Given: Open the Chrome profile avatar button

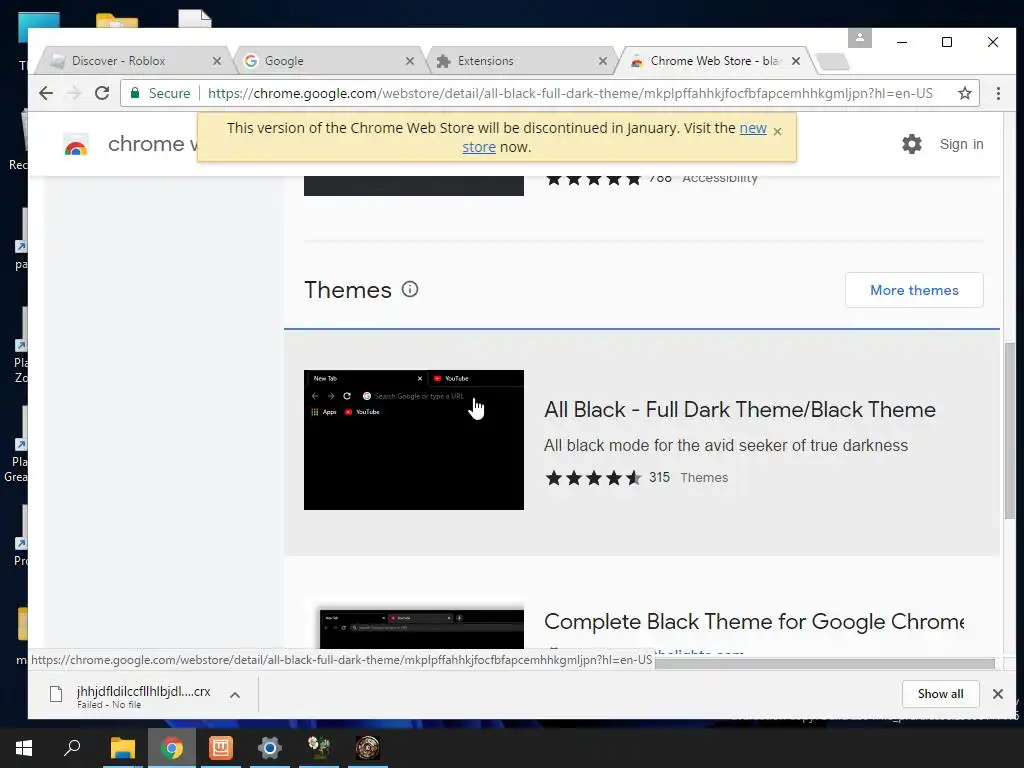Looking at the screenshot, I should (859, 38).
